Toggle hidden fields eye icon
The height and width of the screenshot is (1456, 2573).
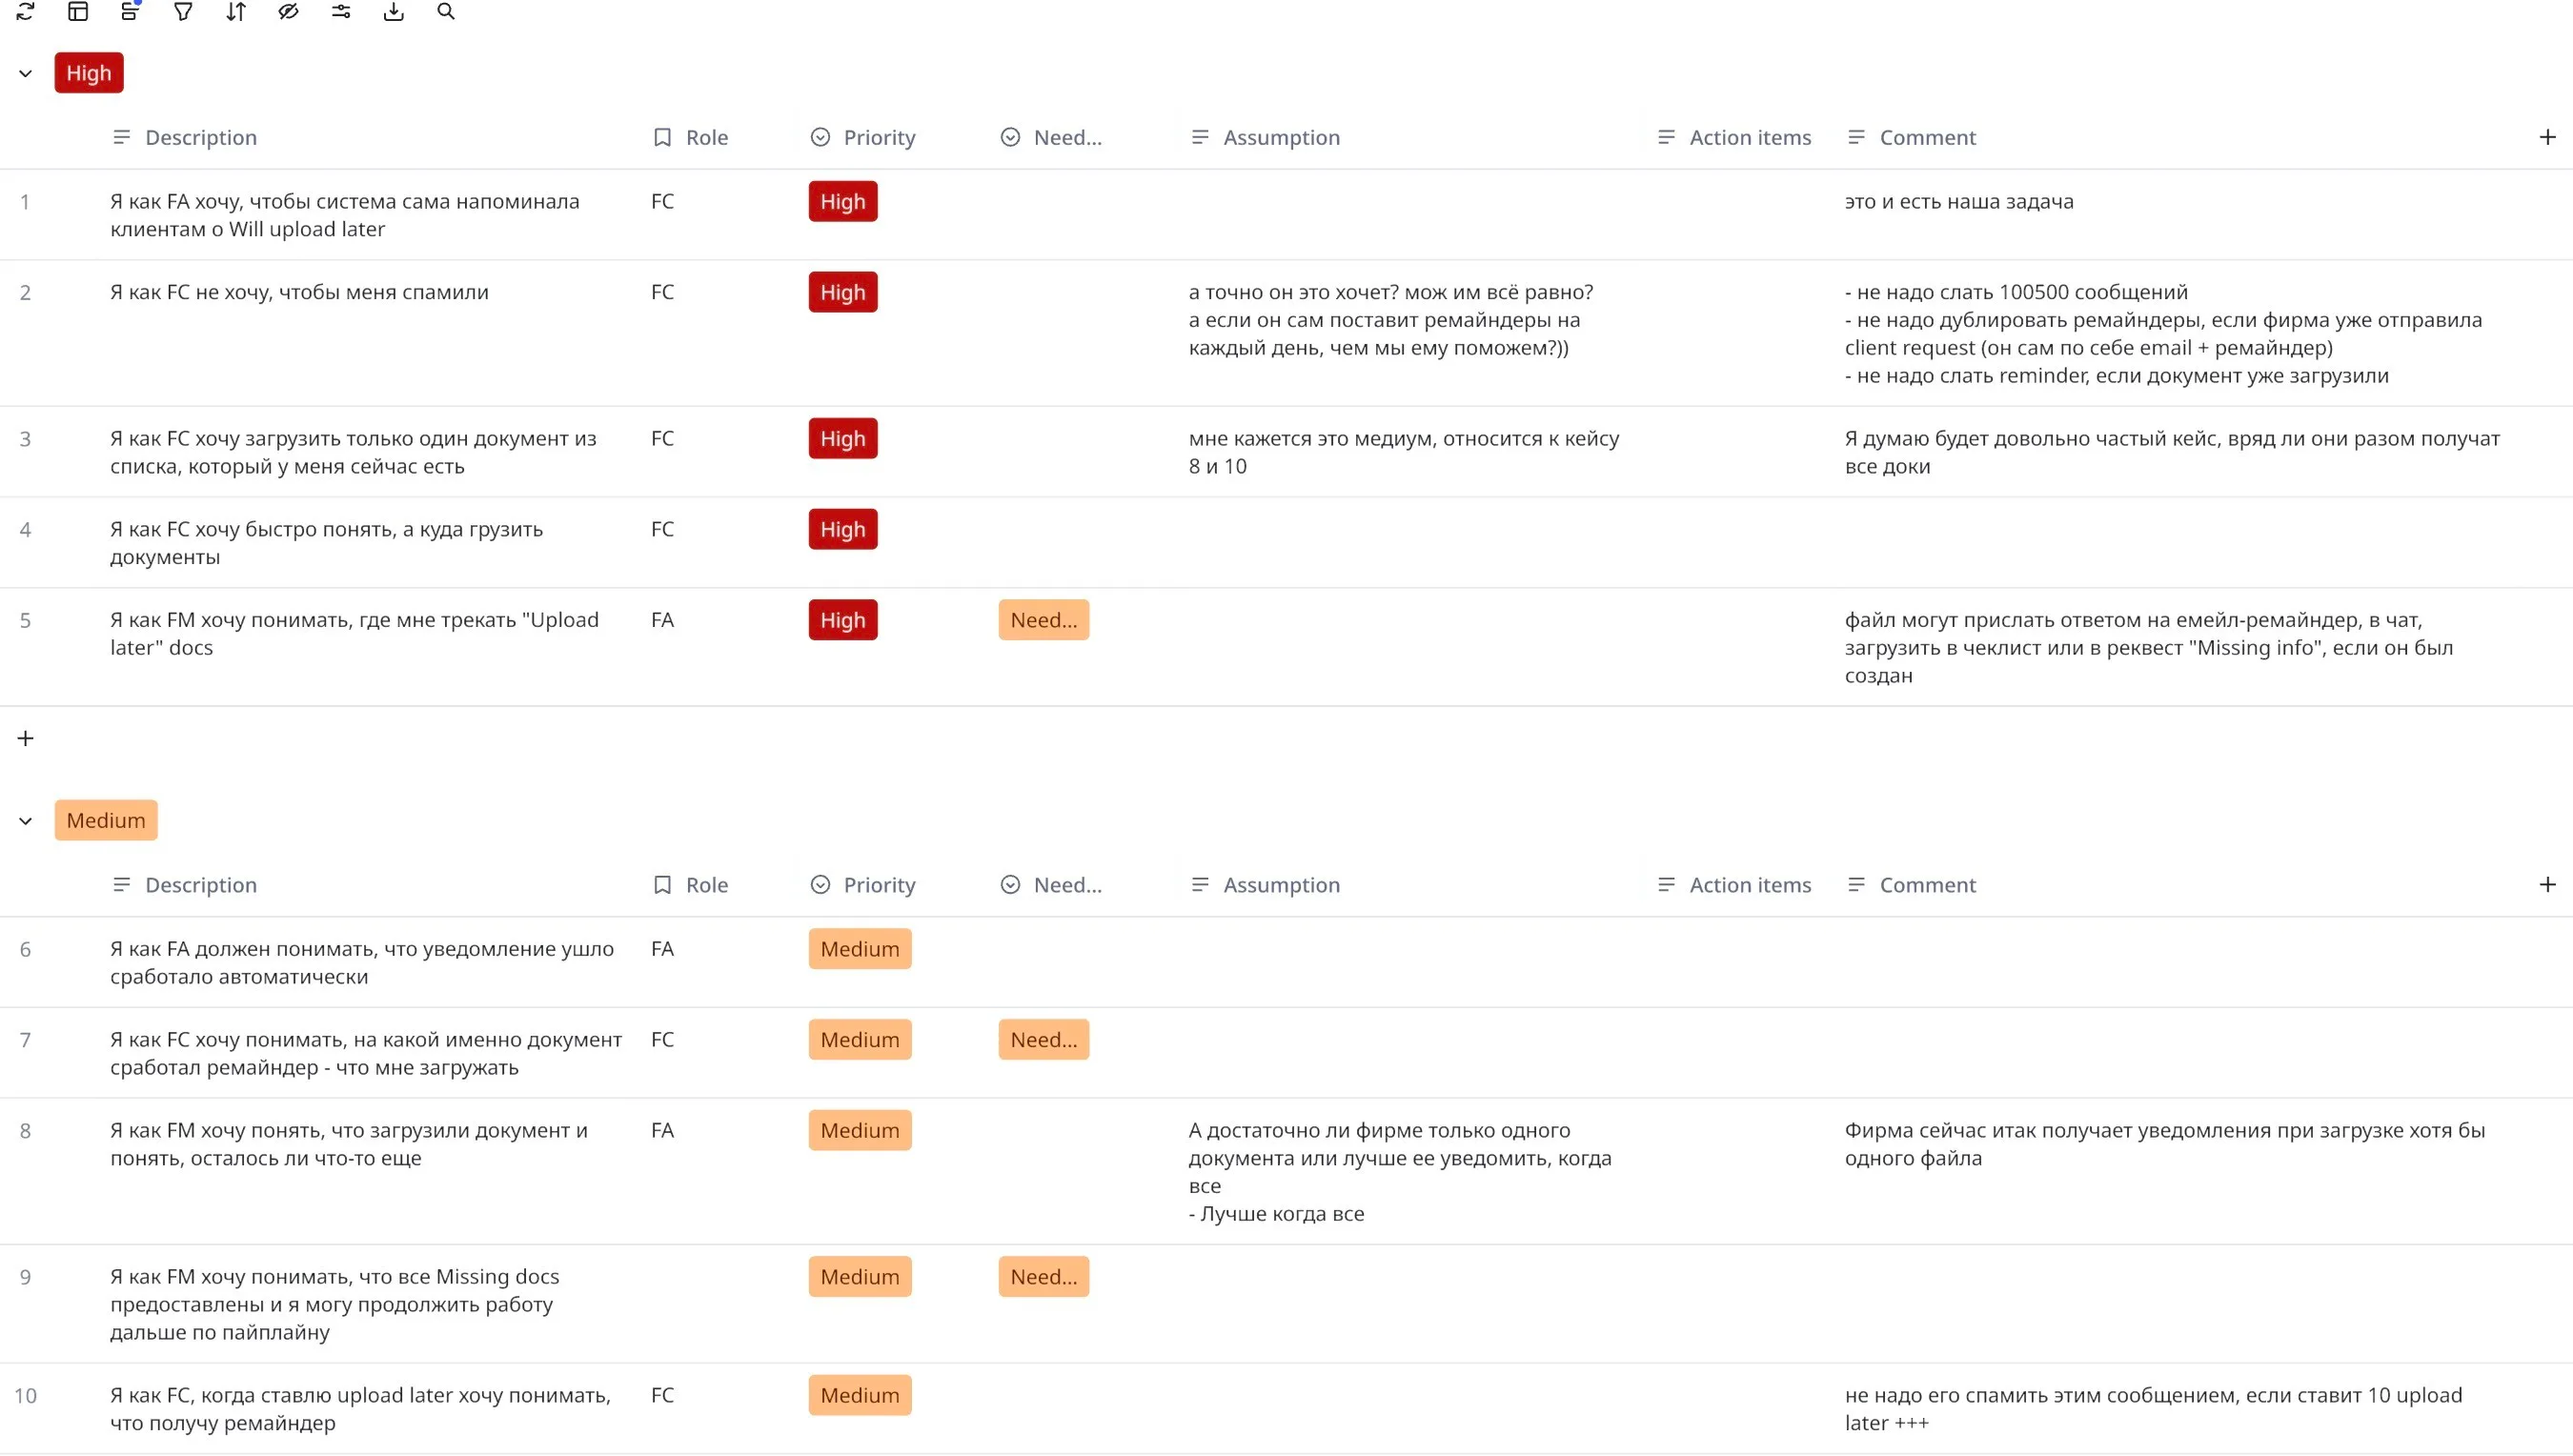pyautogui.click(x=288, y=11)
